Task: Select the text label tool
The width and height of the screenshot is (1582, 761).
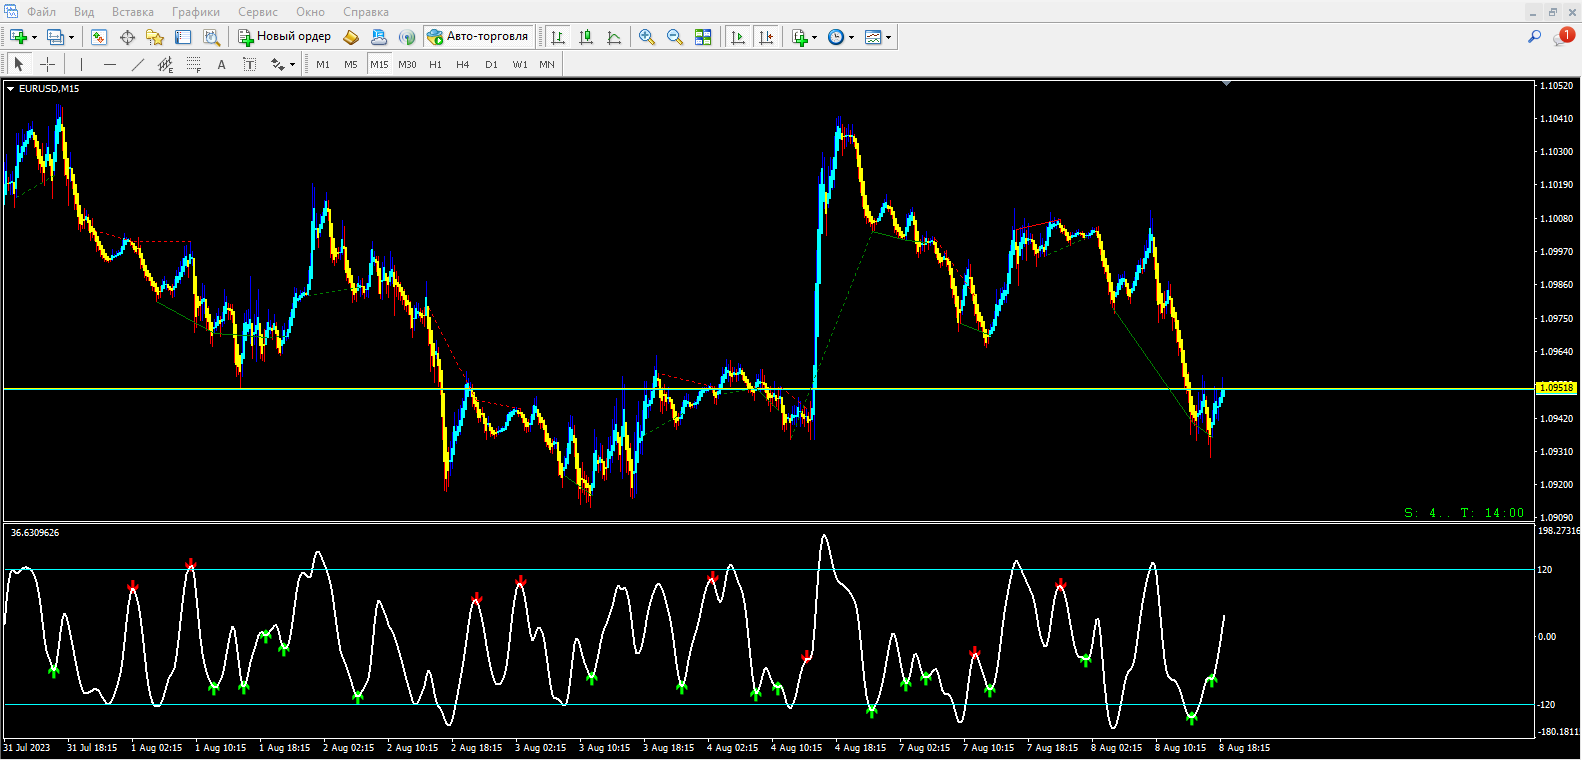Action: (x=250, y=64)
